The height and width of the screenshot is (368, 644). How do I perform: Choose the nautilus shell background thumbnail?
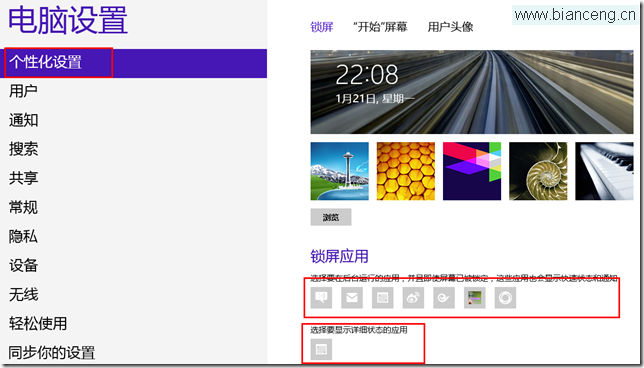pyautogui.click(x=538, y=171)
